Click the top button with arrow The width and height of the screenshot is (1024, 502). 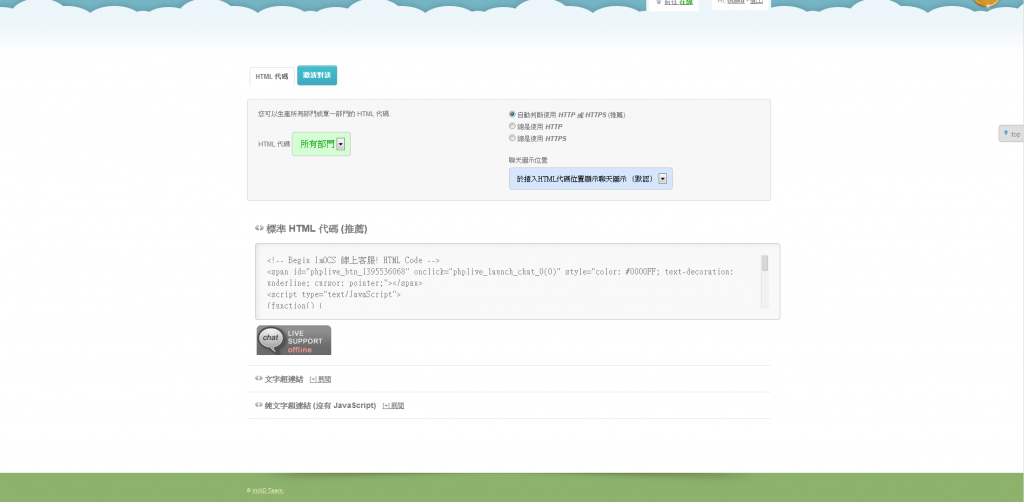[1012, 134]
